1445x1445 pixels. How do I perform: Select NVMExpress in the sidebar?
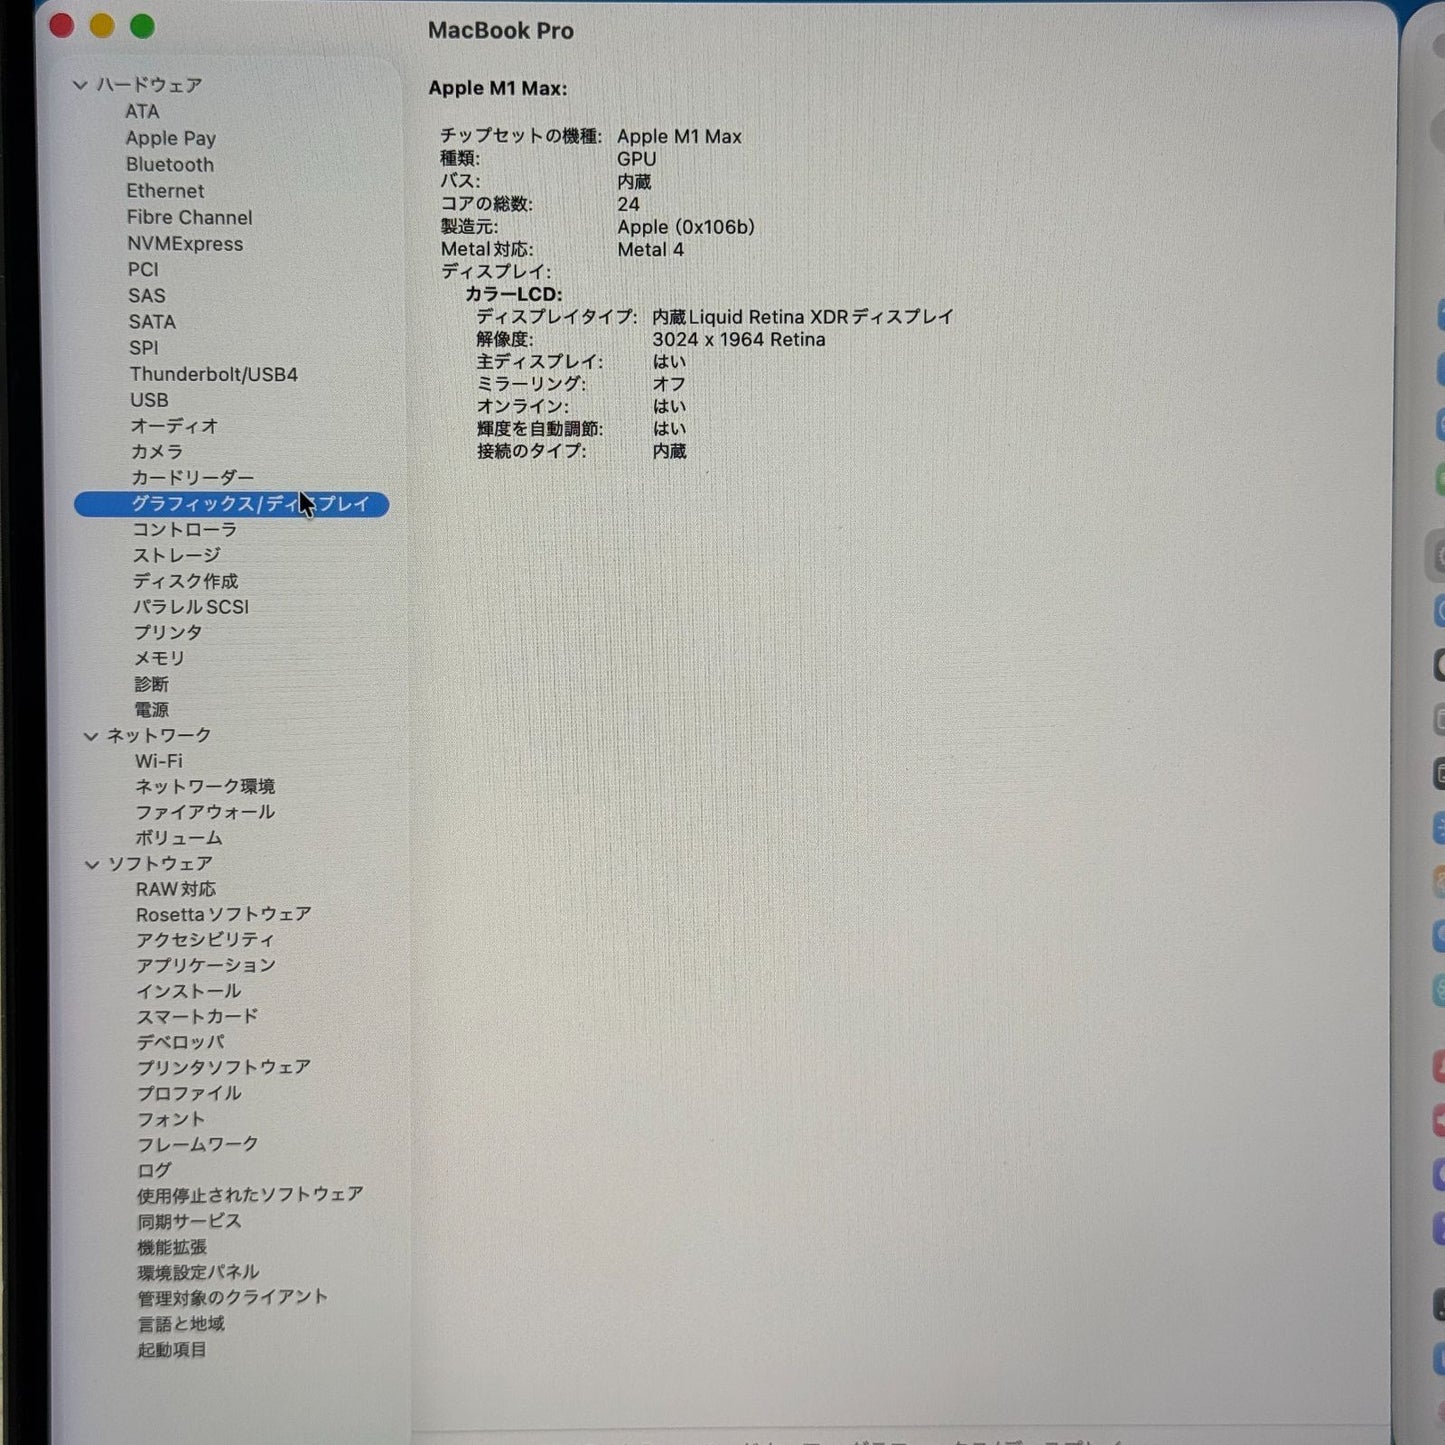click(185, 244)
